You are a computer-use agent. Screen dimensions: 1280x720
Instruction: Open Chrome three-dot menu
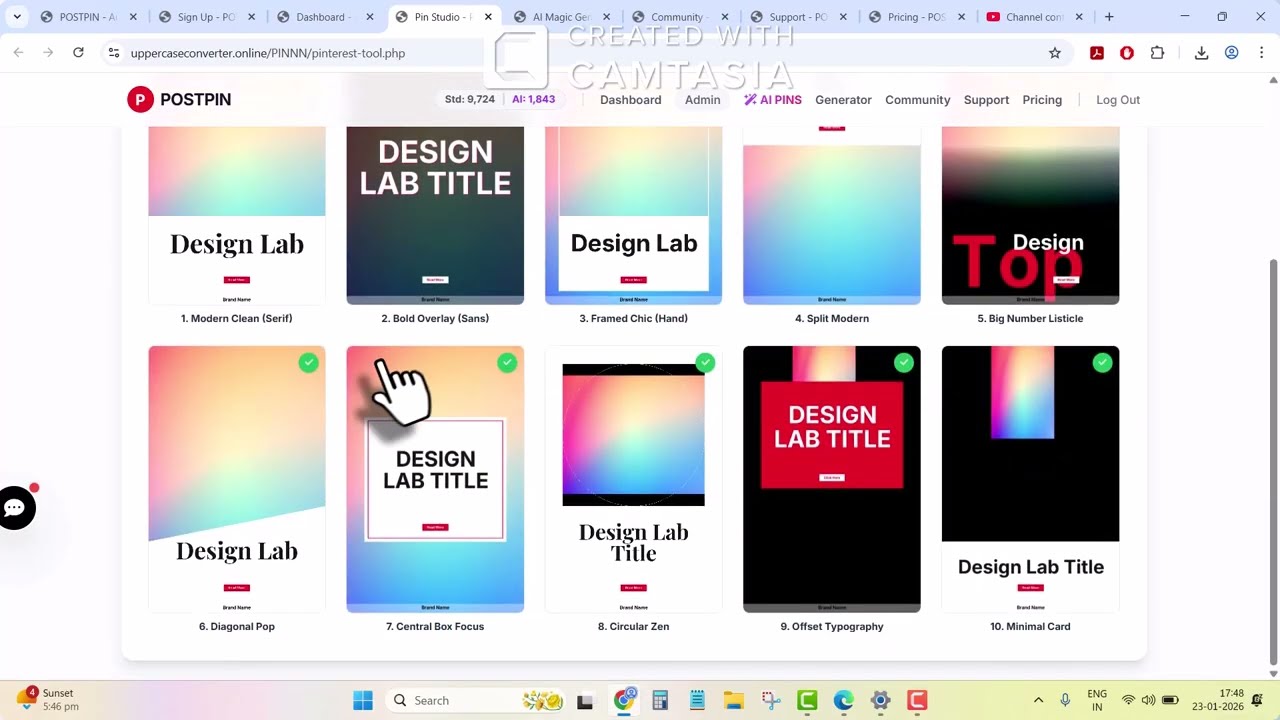(x=1261, y=53)
